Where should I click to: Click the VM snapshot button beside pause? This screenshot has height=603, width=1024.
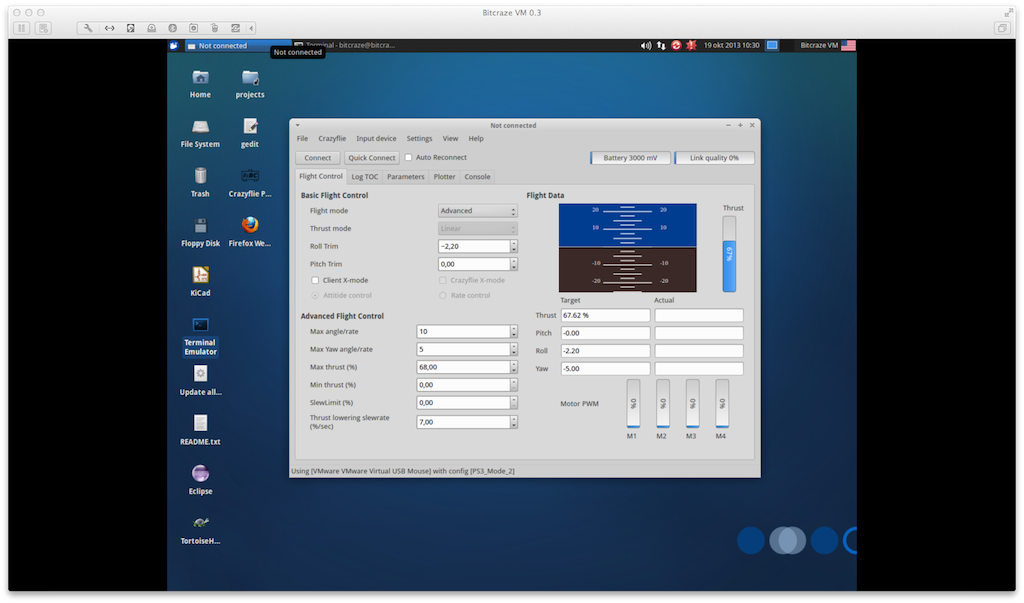[43, 28]
